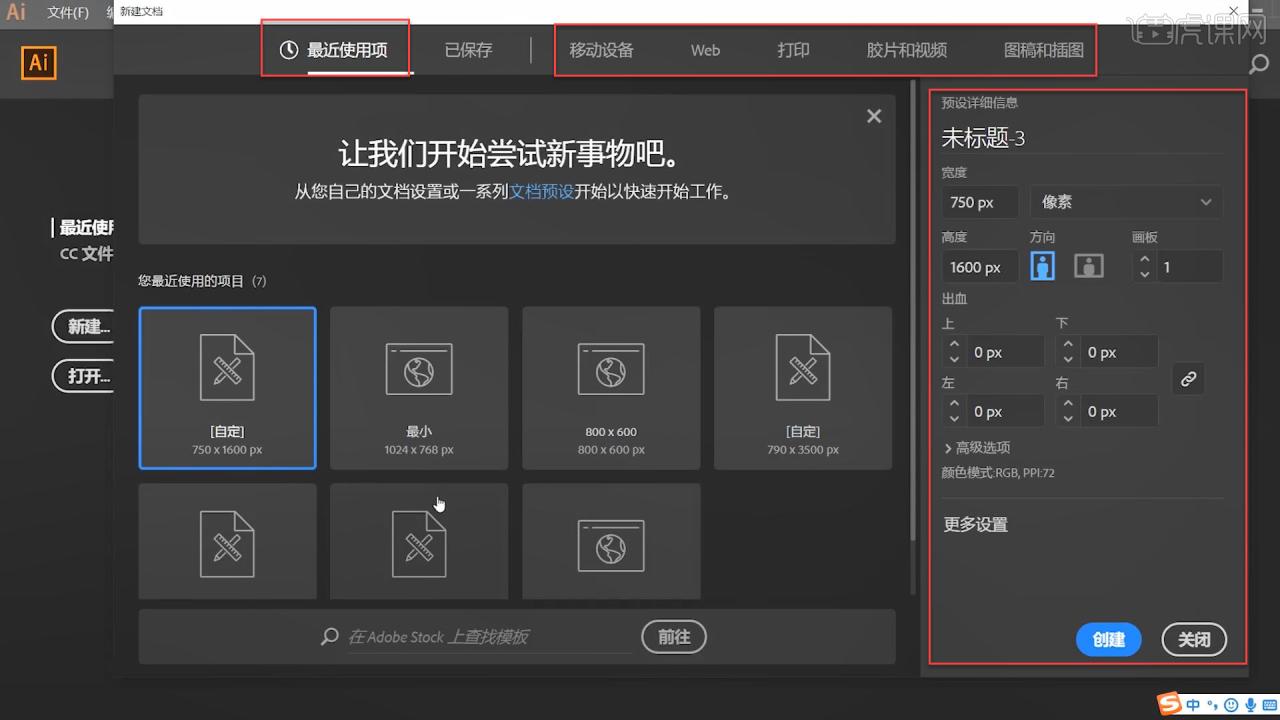Click the clock icon beside 最近使用项
The image size is (1280, 720).
[289, 50]
